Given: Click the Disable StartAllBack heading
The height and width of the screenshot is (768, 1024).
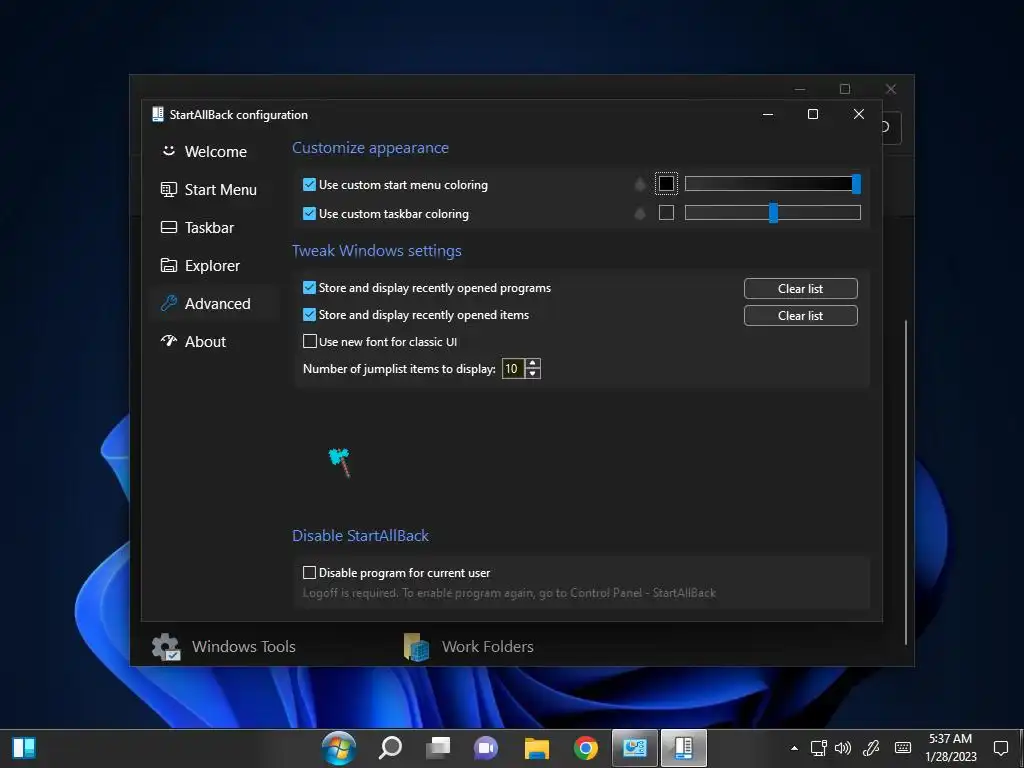Looking at the screenshot, I should pos(360,536).
